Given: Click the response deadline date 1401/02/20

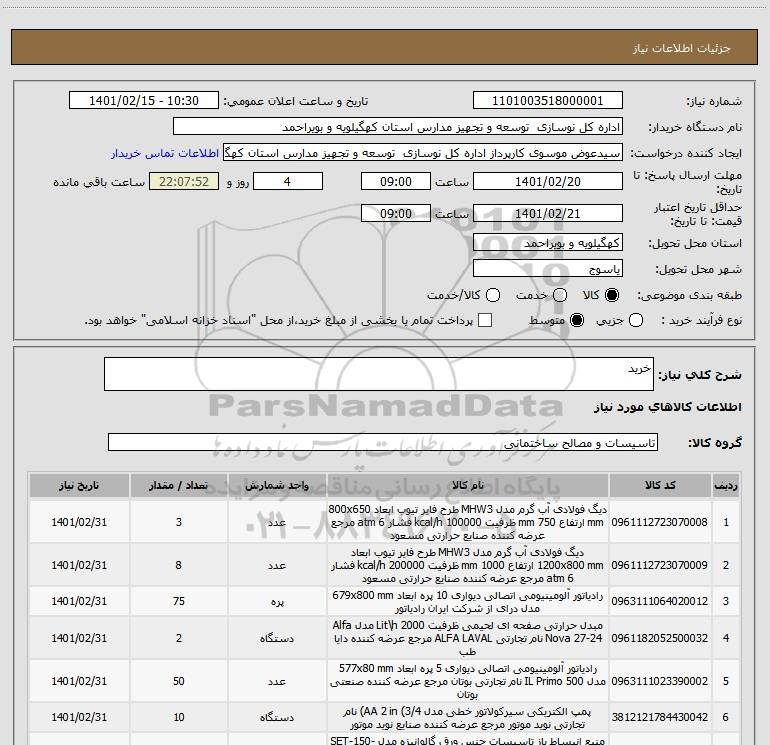Looking at the screenshot, I should tap(548, 182).
